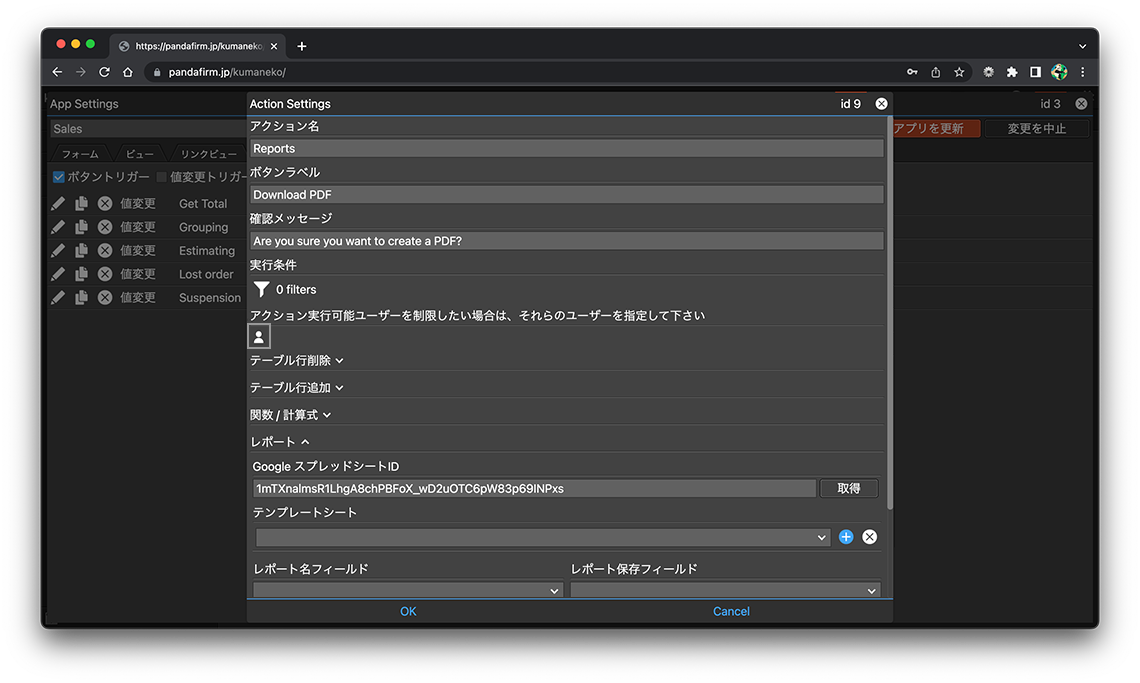The width and height of the screenshot is (1140, 683).
Task: Switch to the フォーム tab
Action: (80, 154)
